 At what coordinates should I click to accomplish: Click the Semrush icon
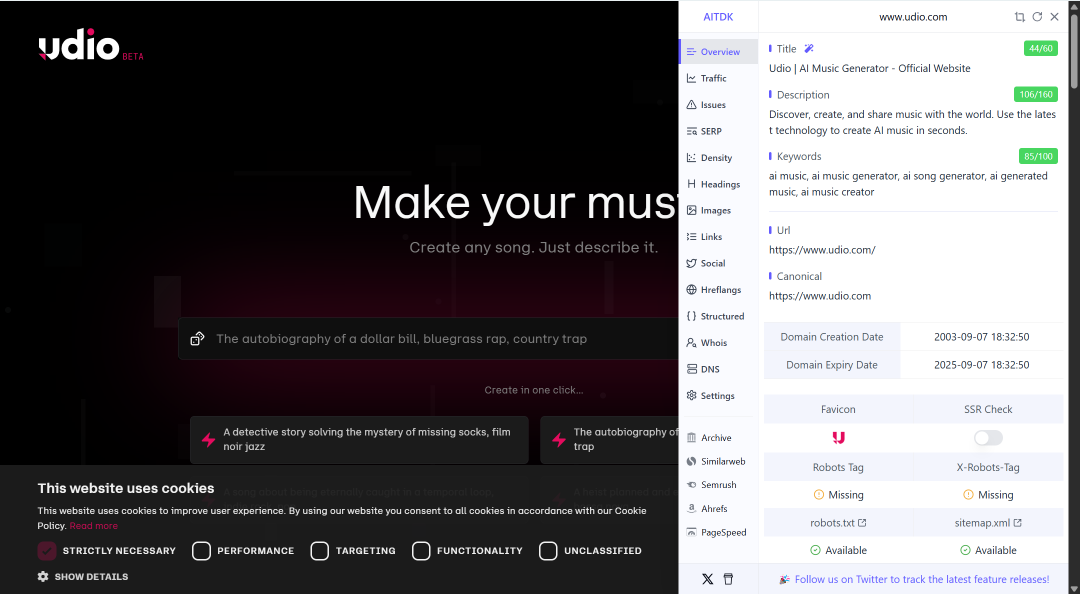(x=692, y=484)
